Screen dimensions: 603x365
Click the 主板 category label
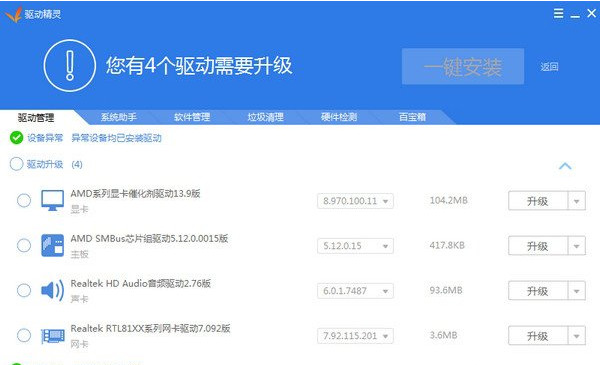click(80, 254)
